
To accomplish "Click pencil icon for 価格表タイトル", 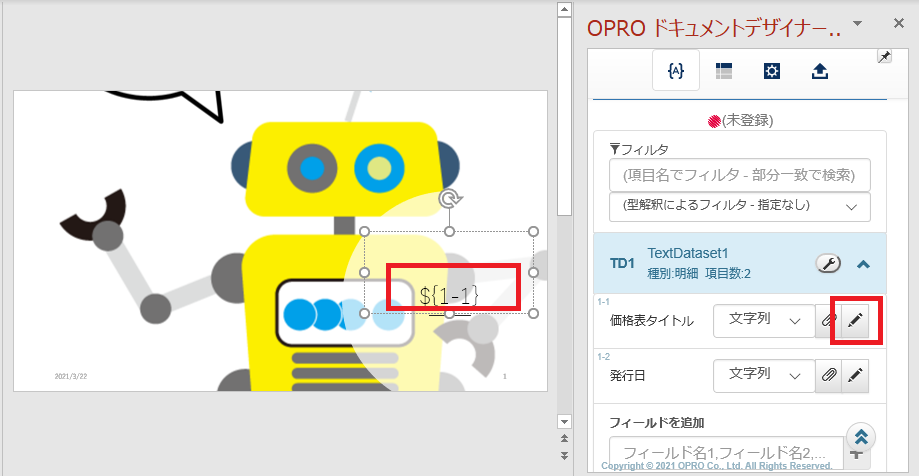I will (855, 321).
